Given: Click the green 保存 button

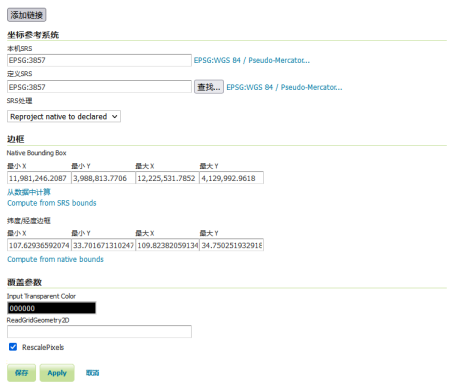Looking at the screenshot, I should click(x=21, y=373).
